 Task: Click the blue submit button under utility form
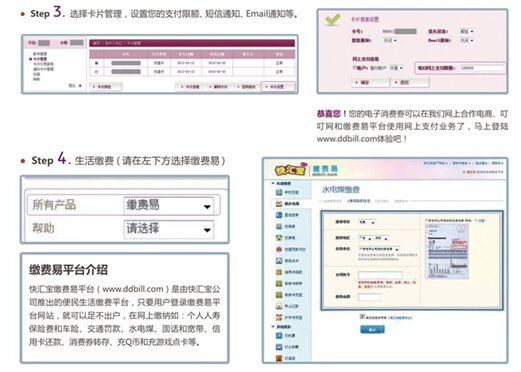click(372, 329)
